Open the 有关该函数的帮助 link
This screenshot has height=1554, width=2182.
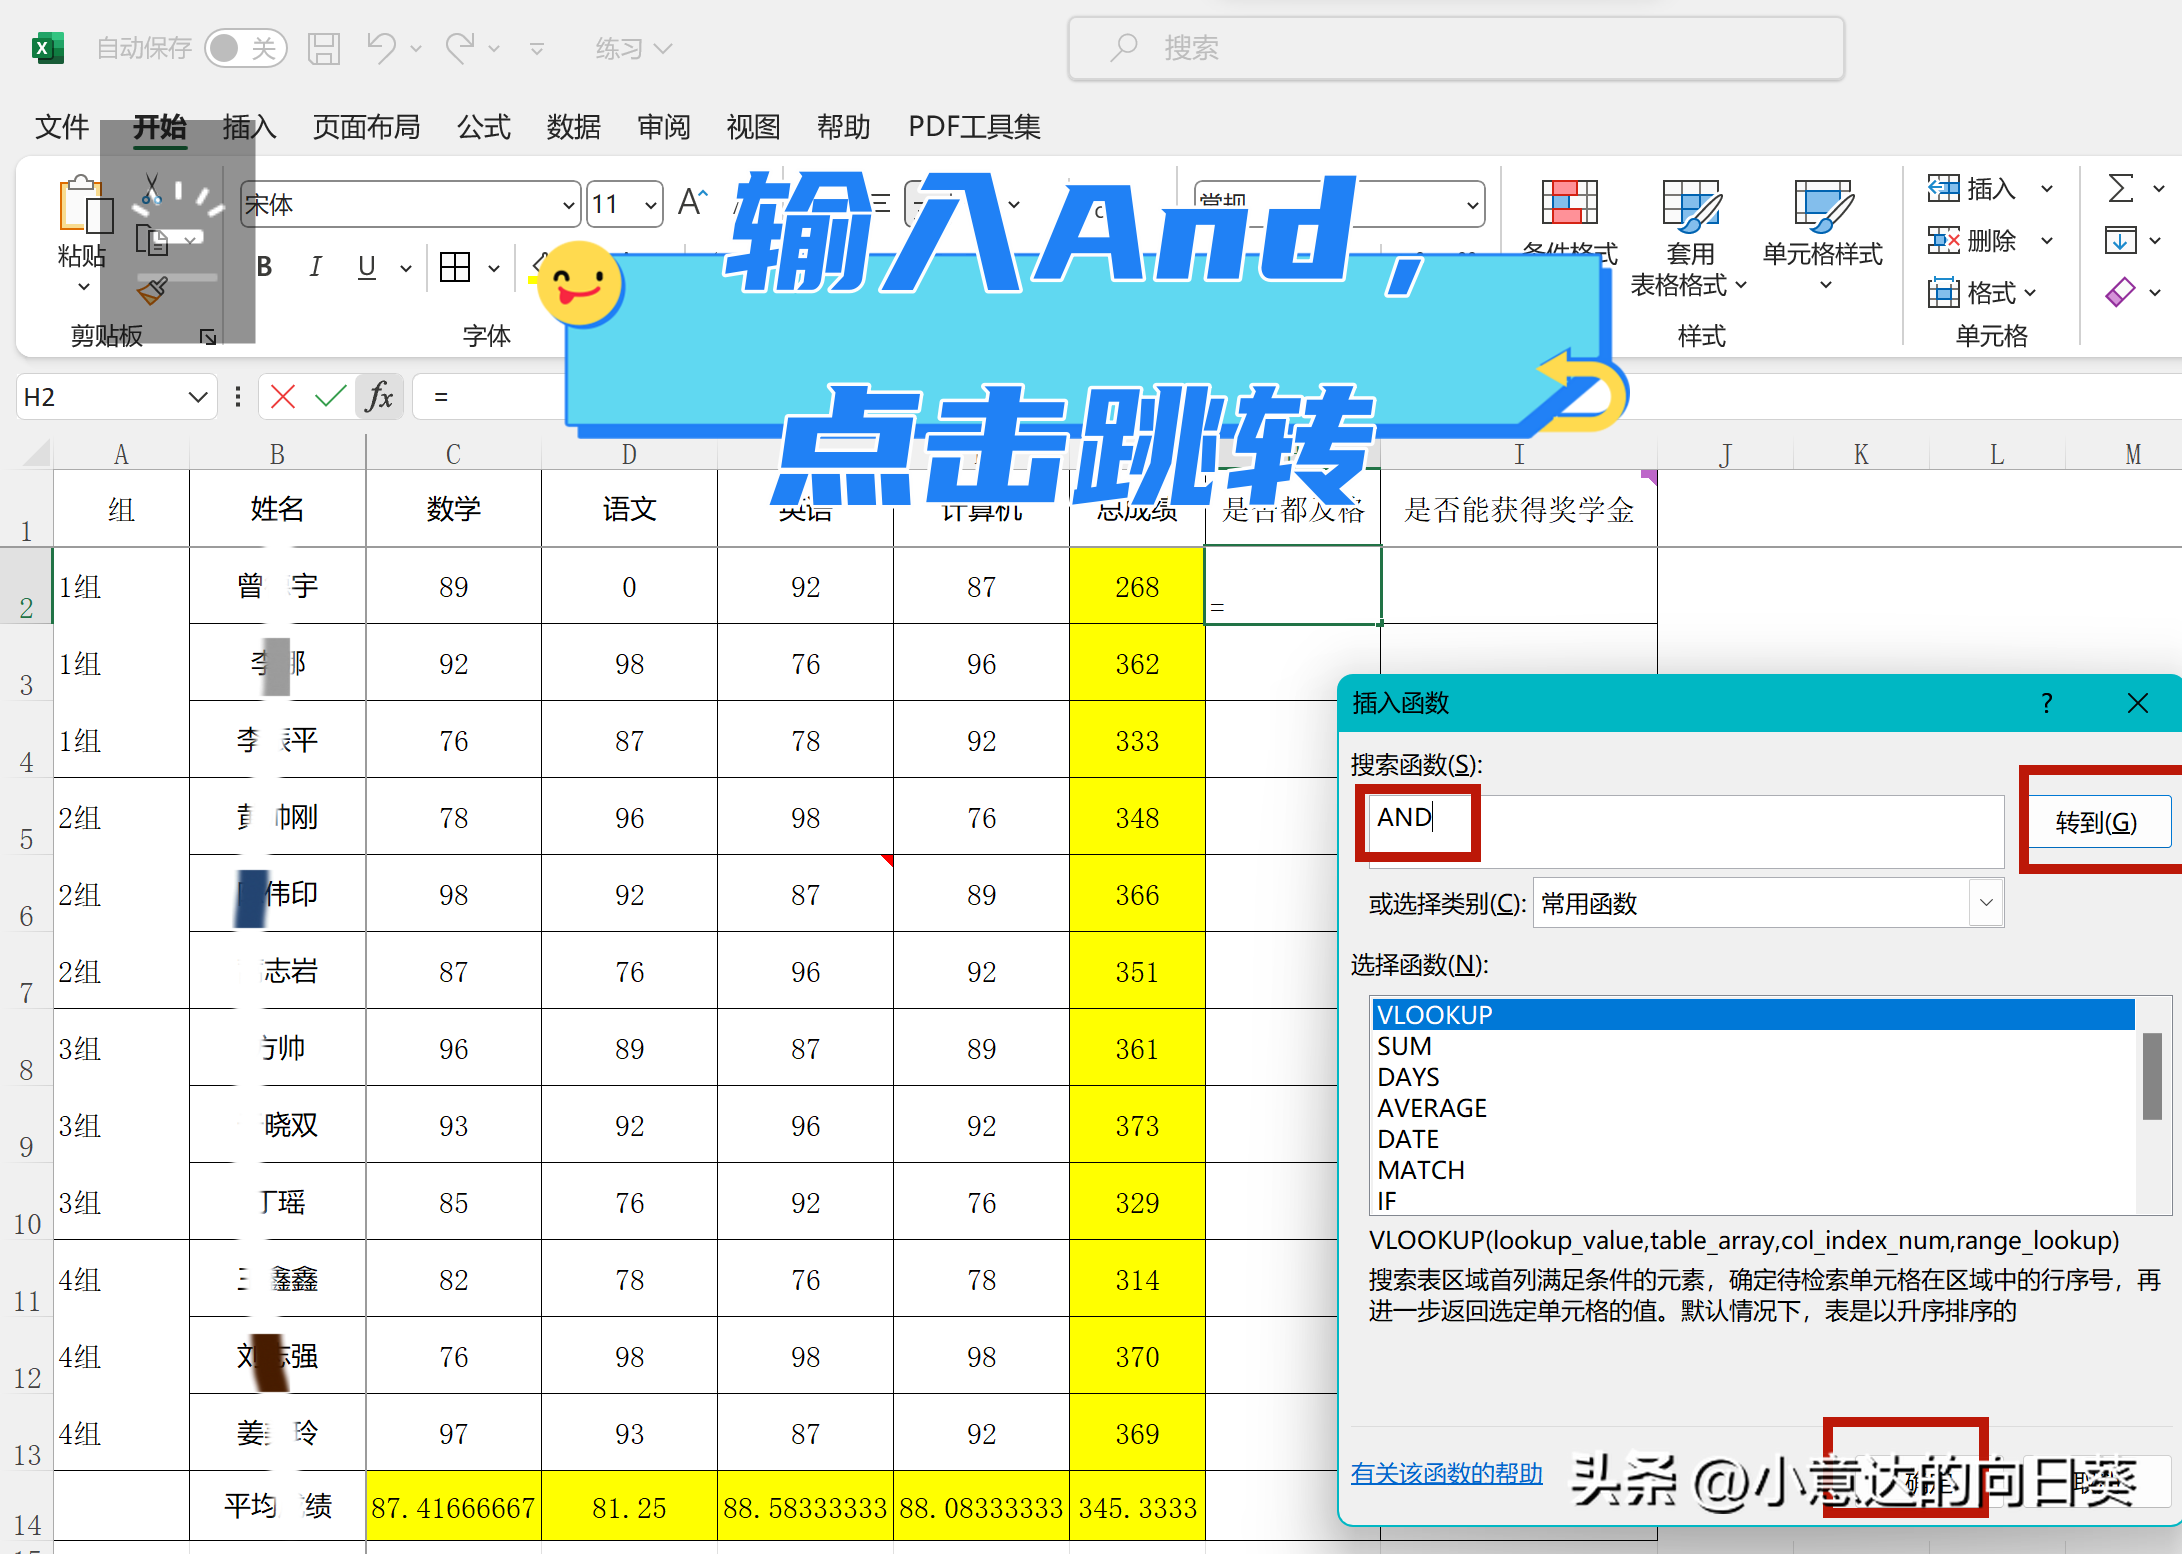pyautogui.click(x=1446, y=1473)
